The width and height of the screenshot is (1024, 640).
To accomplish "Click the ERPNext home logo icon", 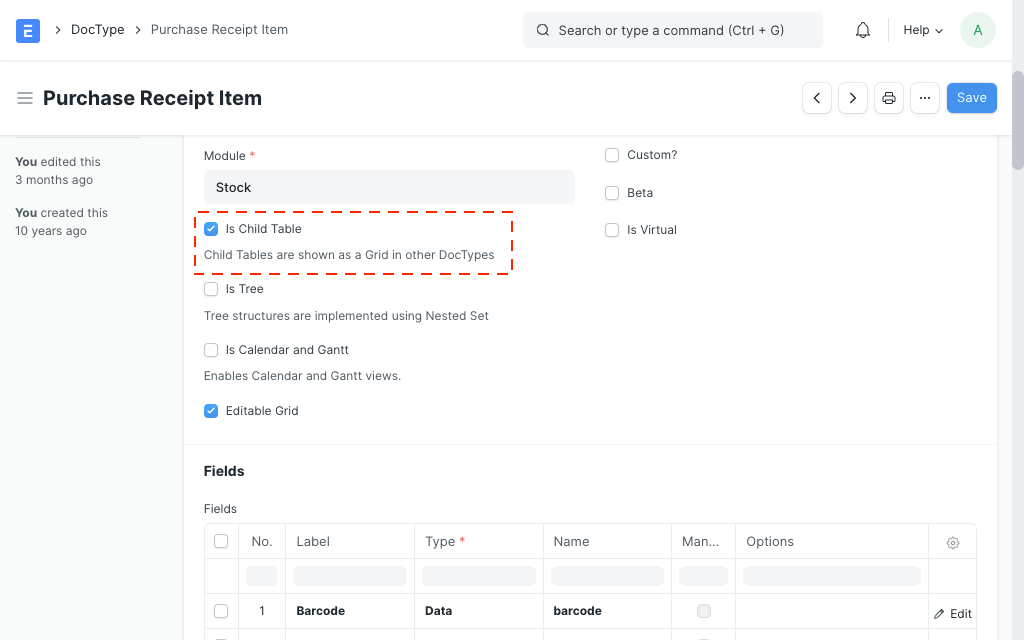I will 28,30.
